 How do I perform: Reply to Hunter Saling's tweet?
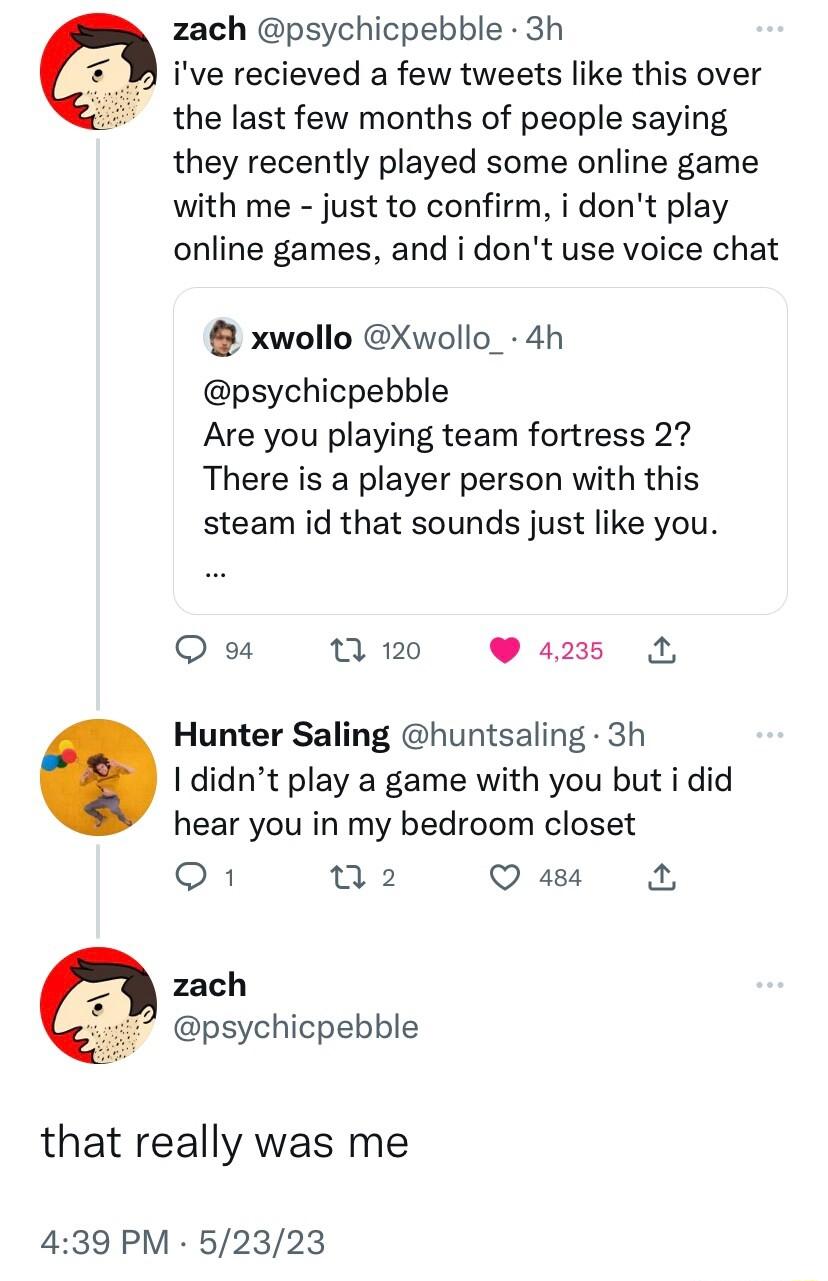(x=192, y=878)
